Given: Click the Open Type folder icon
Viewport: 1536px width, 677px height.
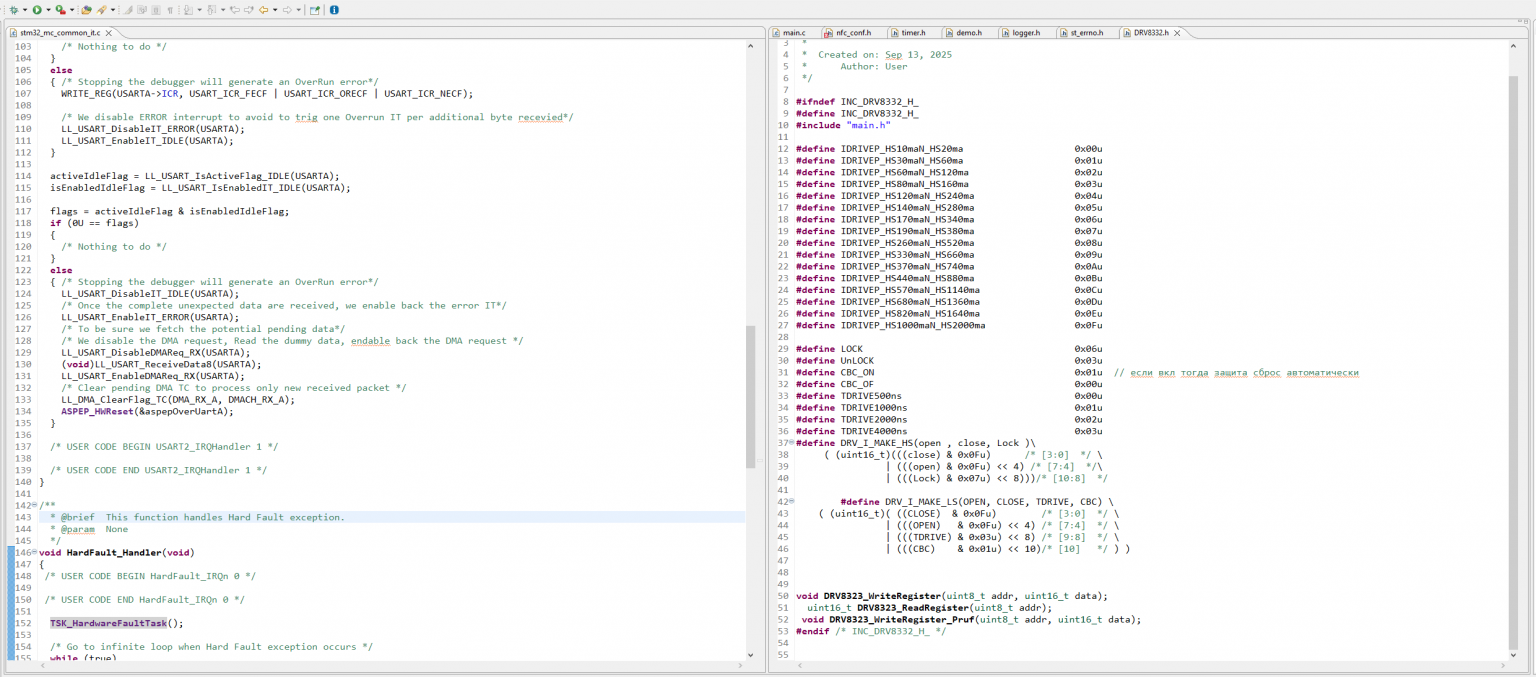Looking at the screenshot, I should pos(86,10).
